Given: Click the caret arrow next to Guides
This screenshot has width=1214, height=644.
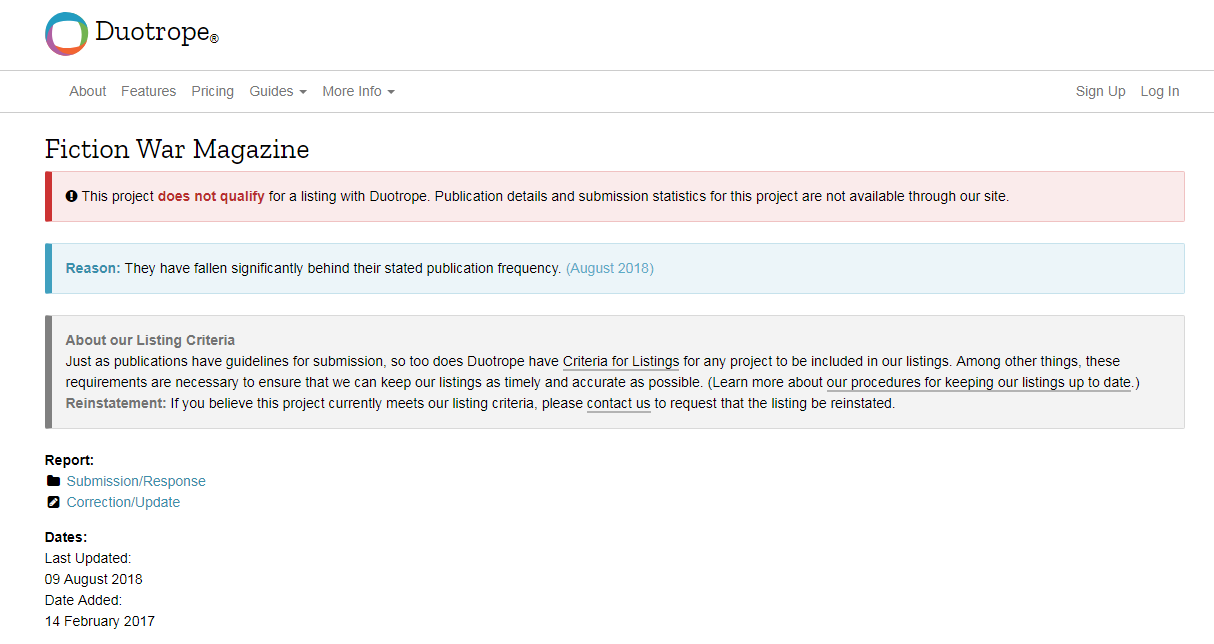Looking at the screenshot, I should [x=303, y=92].
